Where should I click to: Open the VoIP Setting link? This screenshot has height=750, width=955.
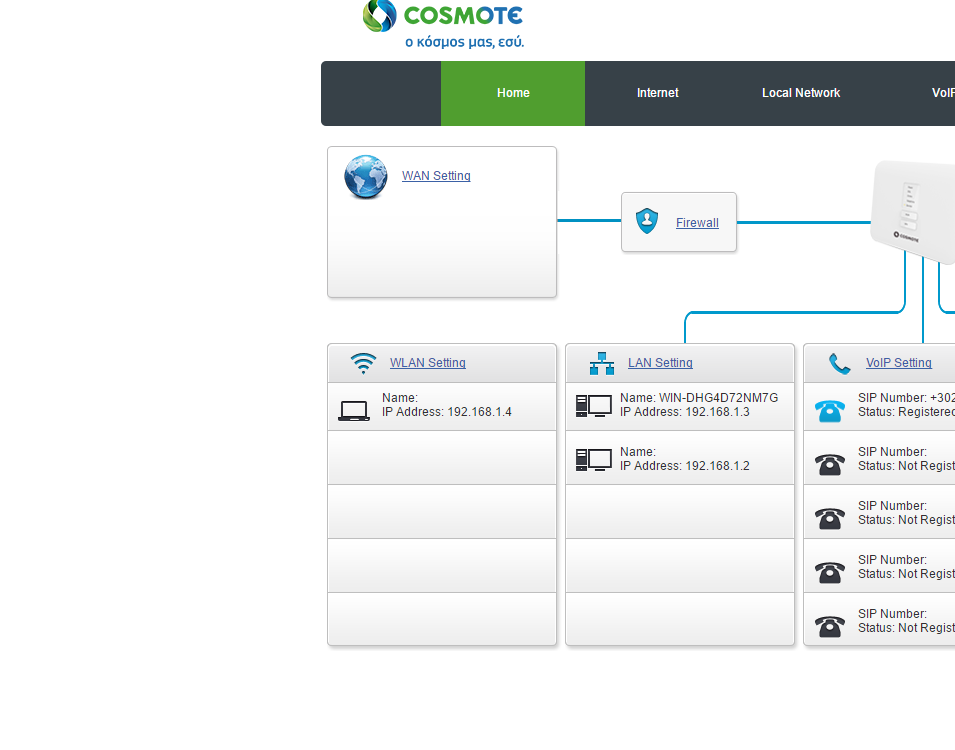pos(899,363)
